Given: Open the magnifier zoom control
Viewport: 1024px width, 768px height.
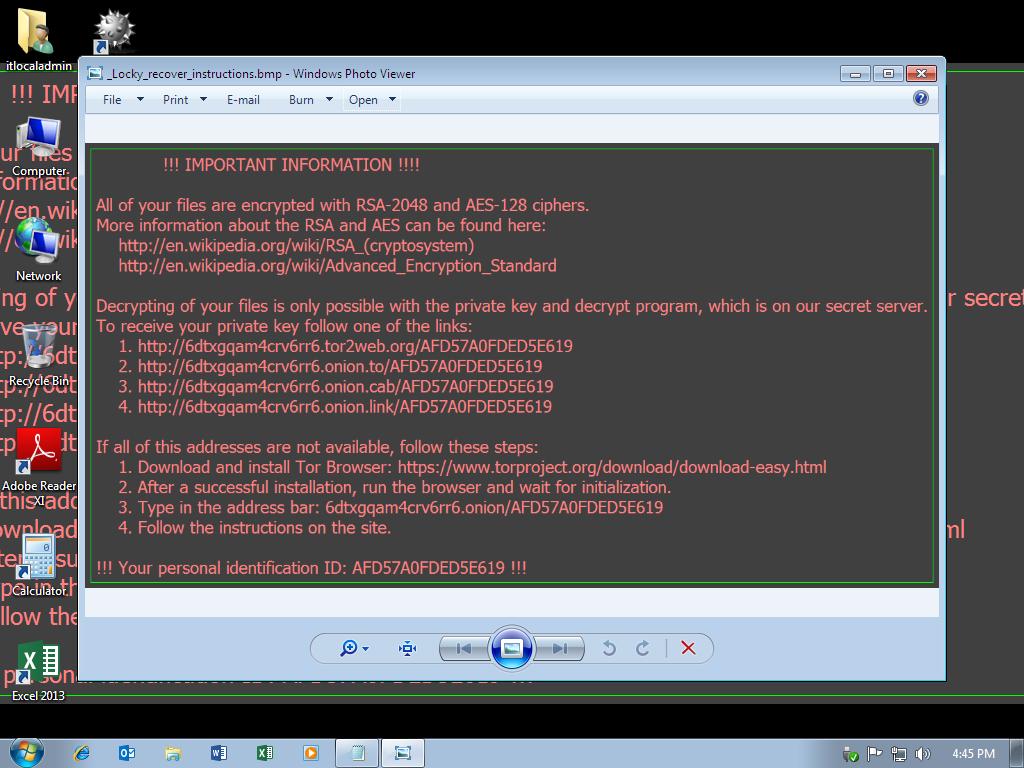Looking at the screenshot, I should click(349, 648).
